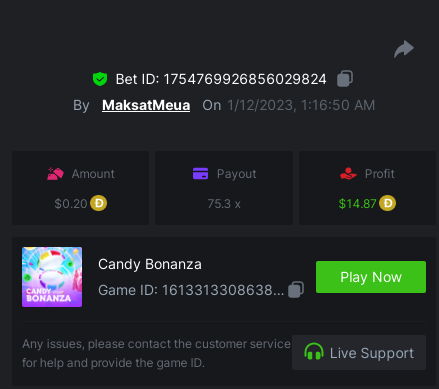Click the $14.87 profit value

pos(357,204)
